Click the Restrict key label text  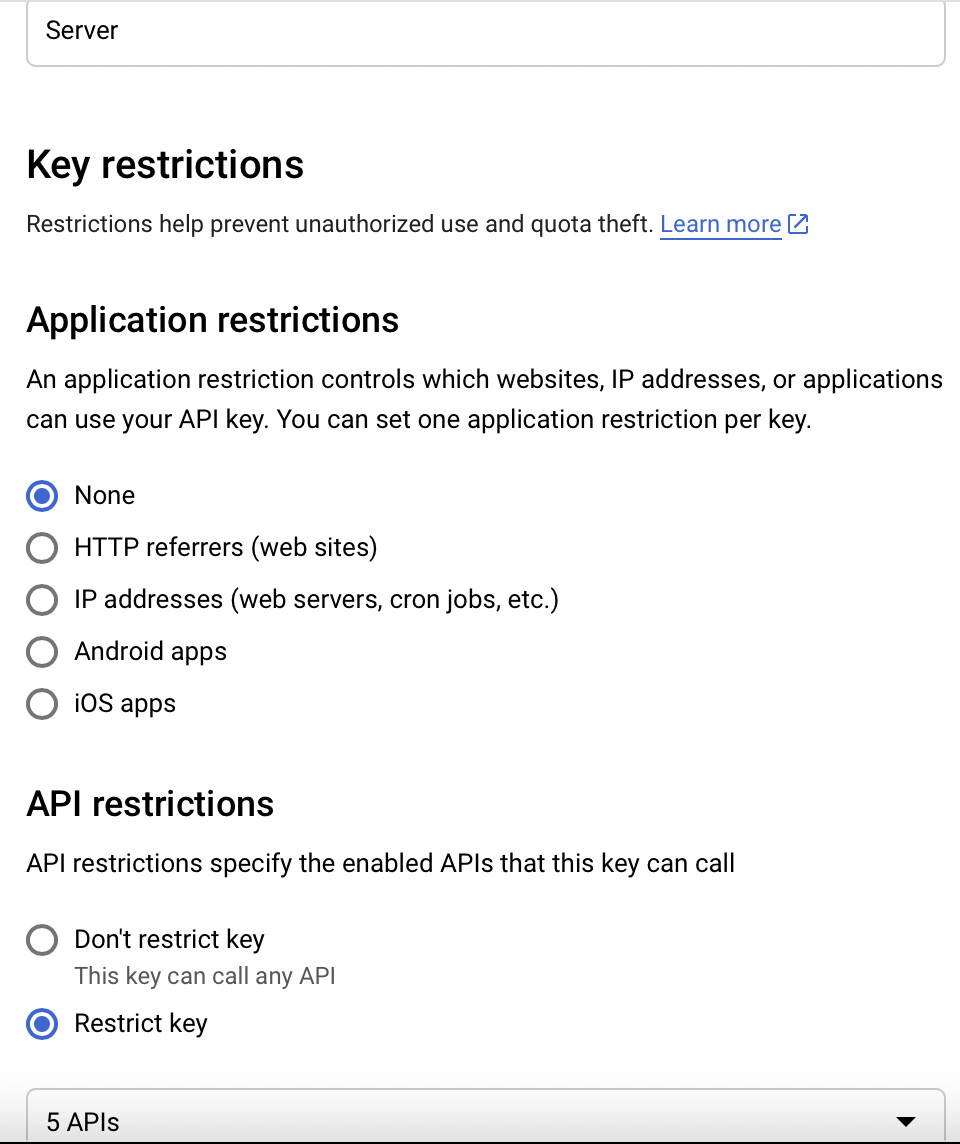click(x=141, y=1023)
